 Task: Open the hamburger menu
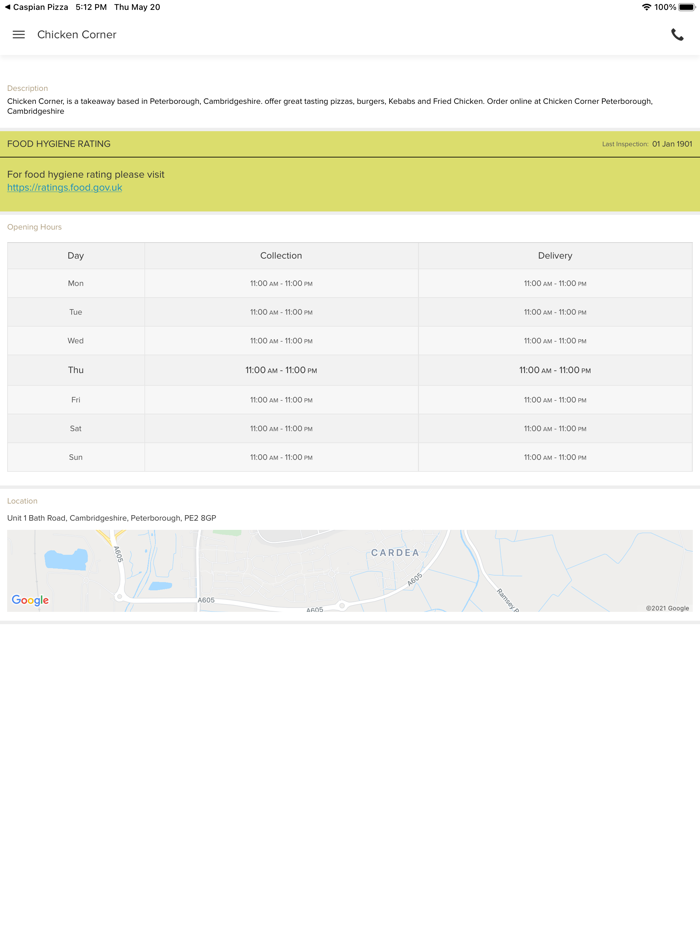pos(18,35)
